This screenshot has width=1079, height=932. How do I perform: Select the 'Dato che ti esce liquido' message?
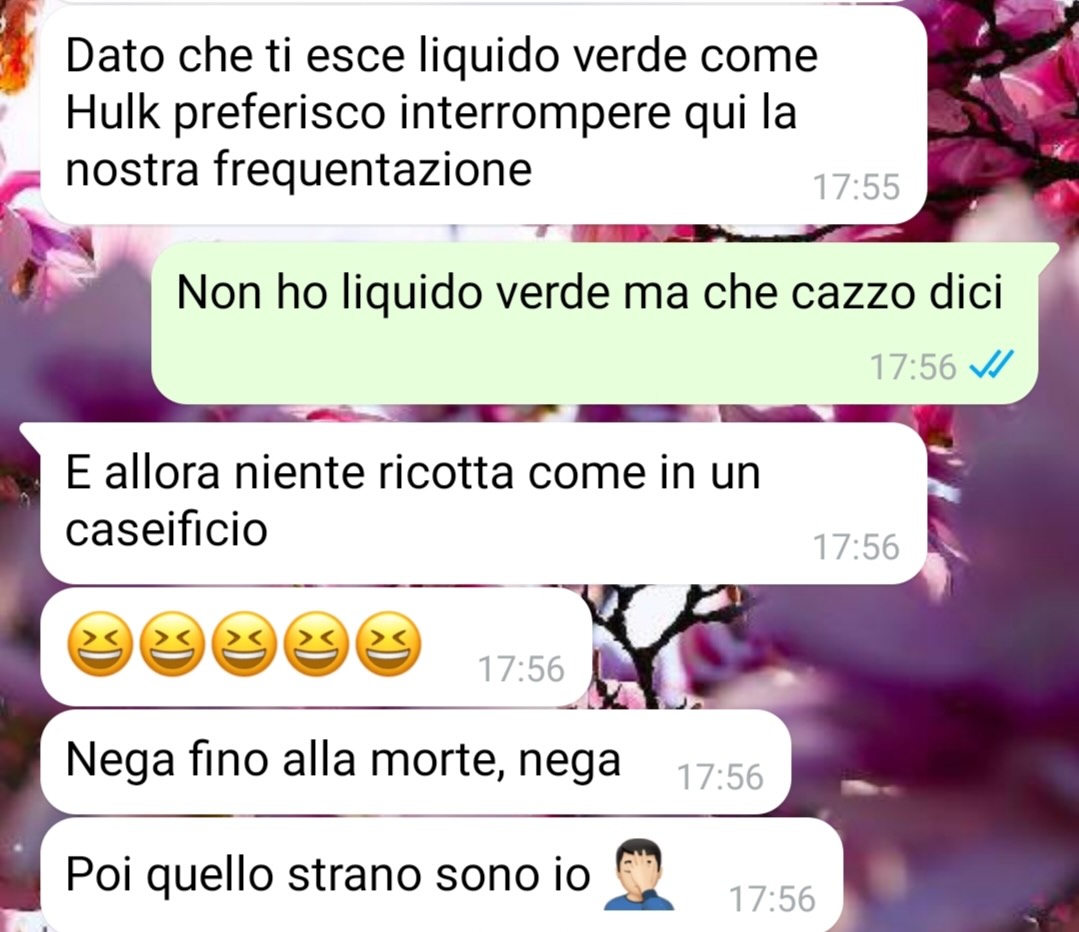pyautogui.click(x=484, y=115)
